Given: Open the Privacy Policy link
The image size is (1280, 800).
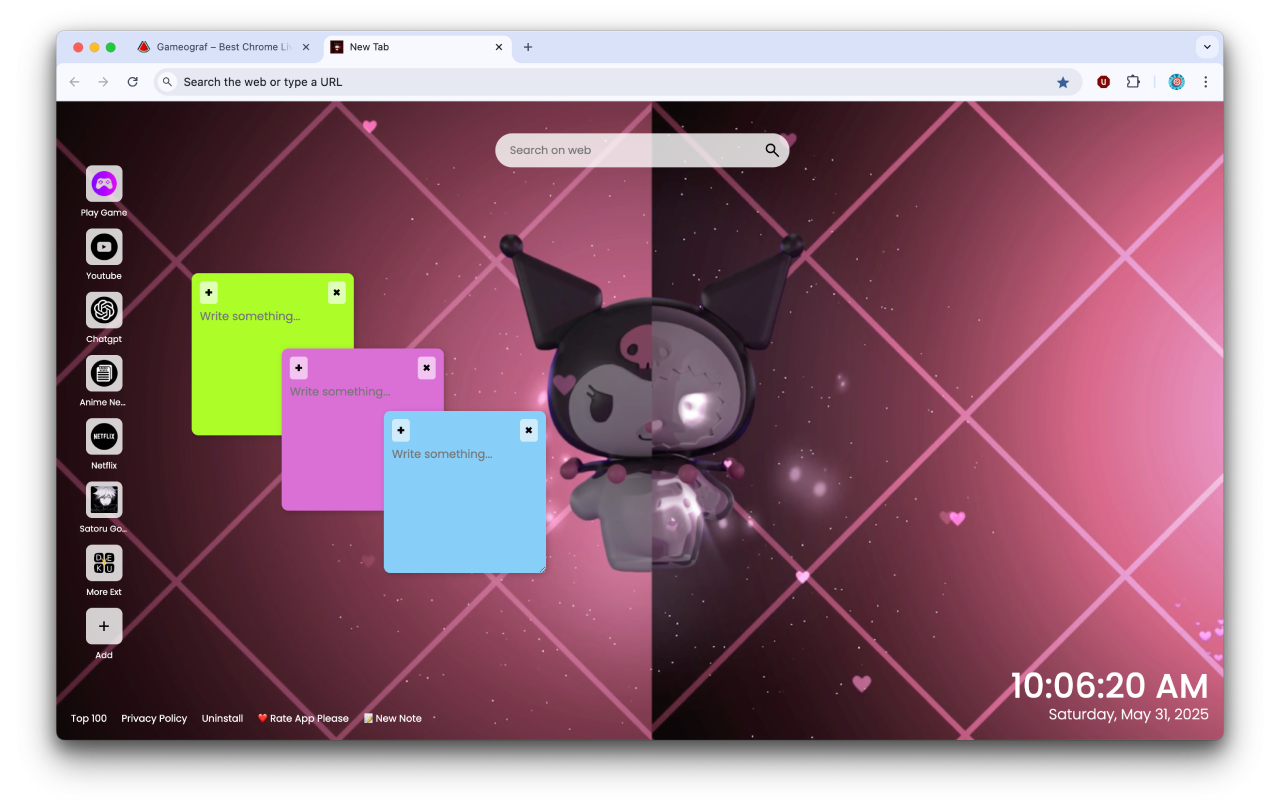Looking at the screenshot, I should [154, 718].
